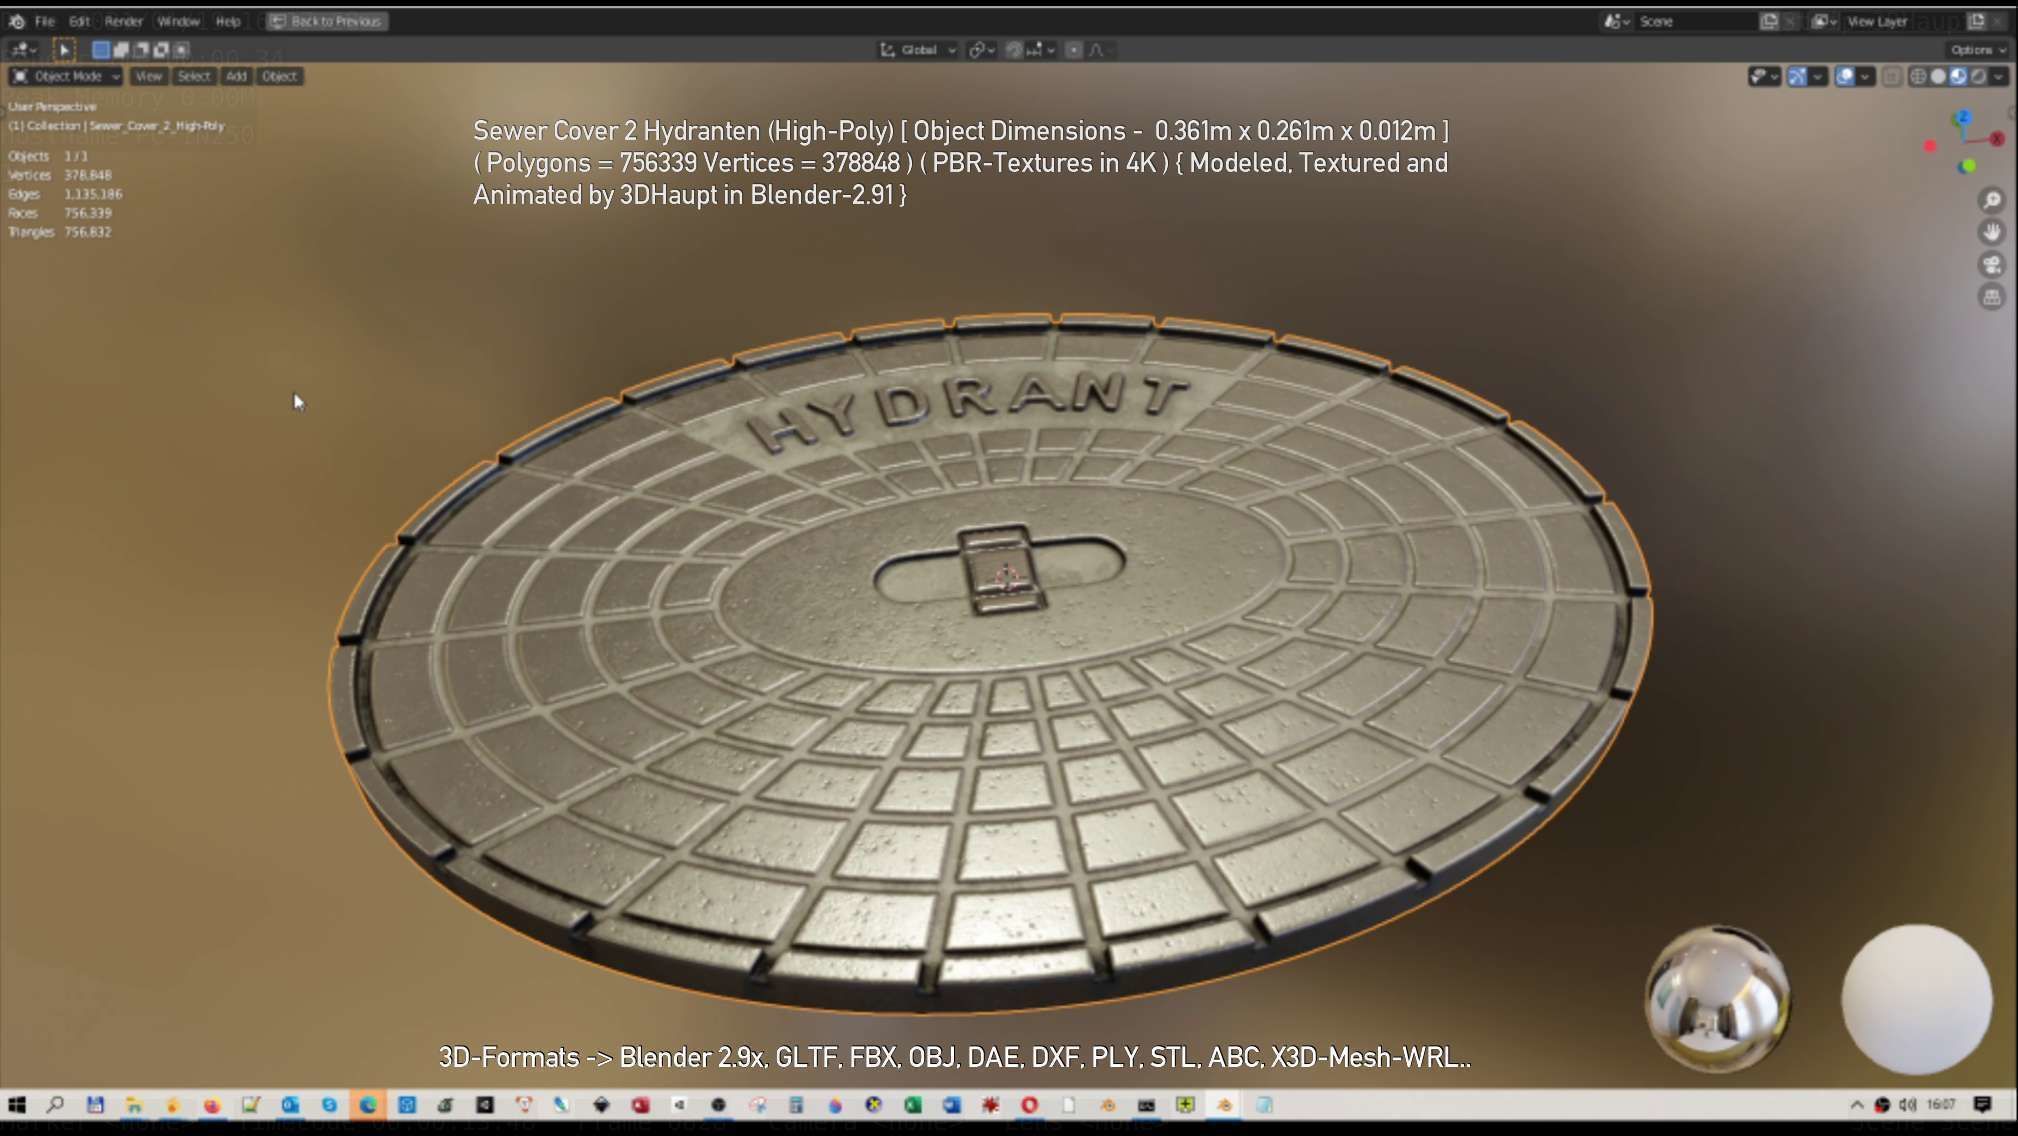The height and width of the screenshot is (1136, 2018).
Task: Open the editor type dropdown
Action: pyautogui.click(x=22, y=49)
